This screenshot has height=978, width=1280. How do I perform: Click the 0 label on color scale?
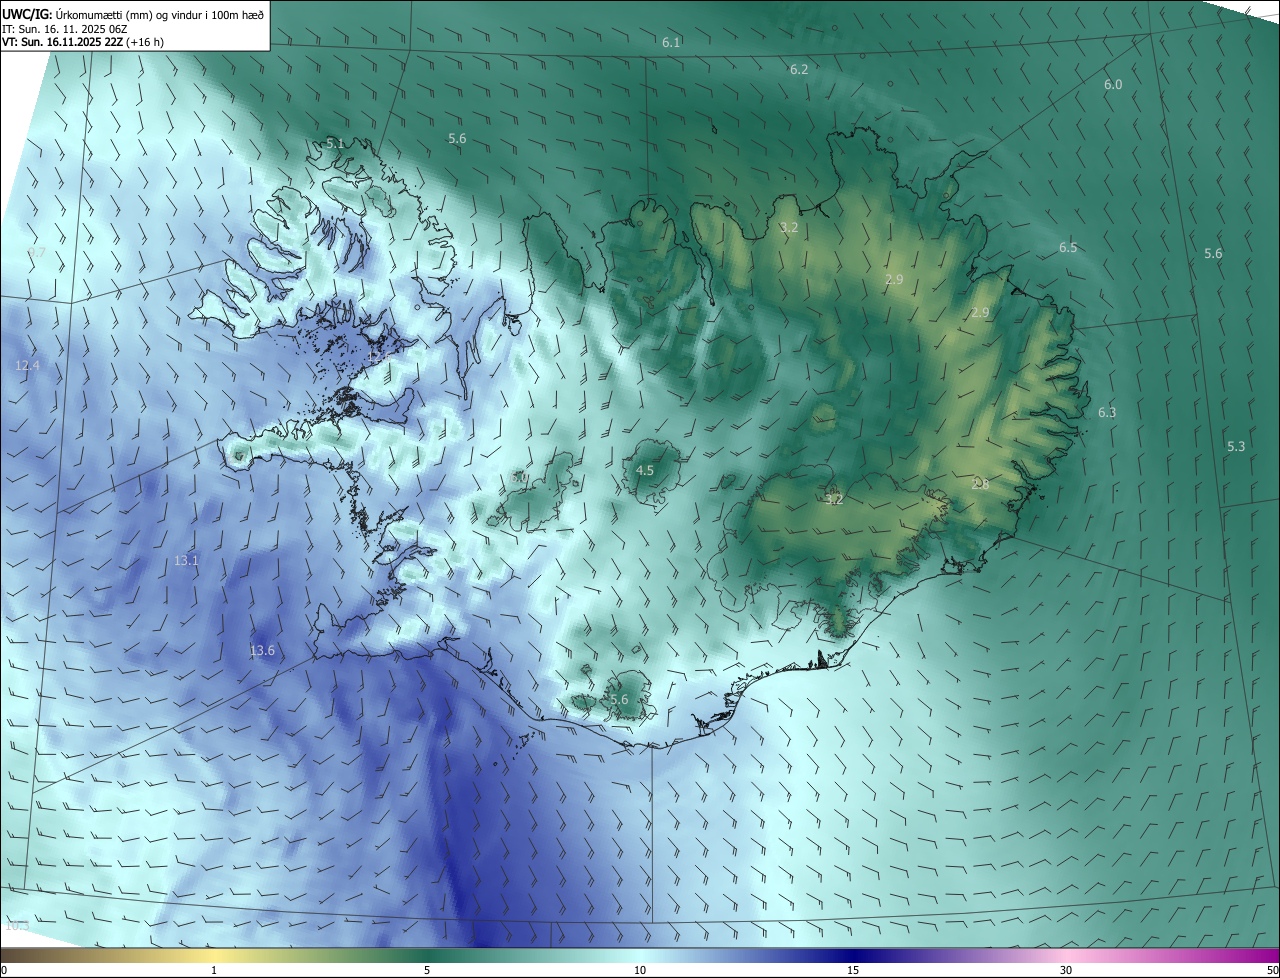4,970
